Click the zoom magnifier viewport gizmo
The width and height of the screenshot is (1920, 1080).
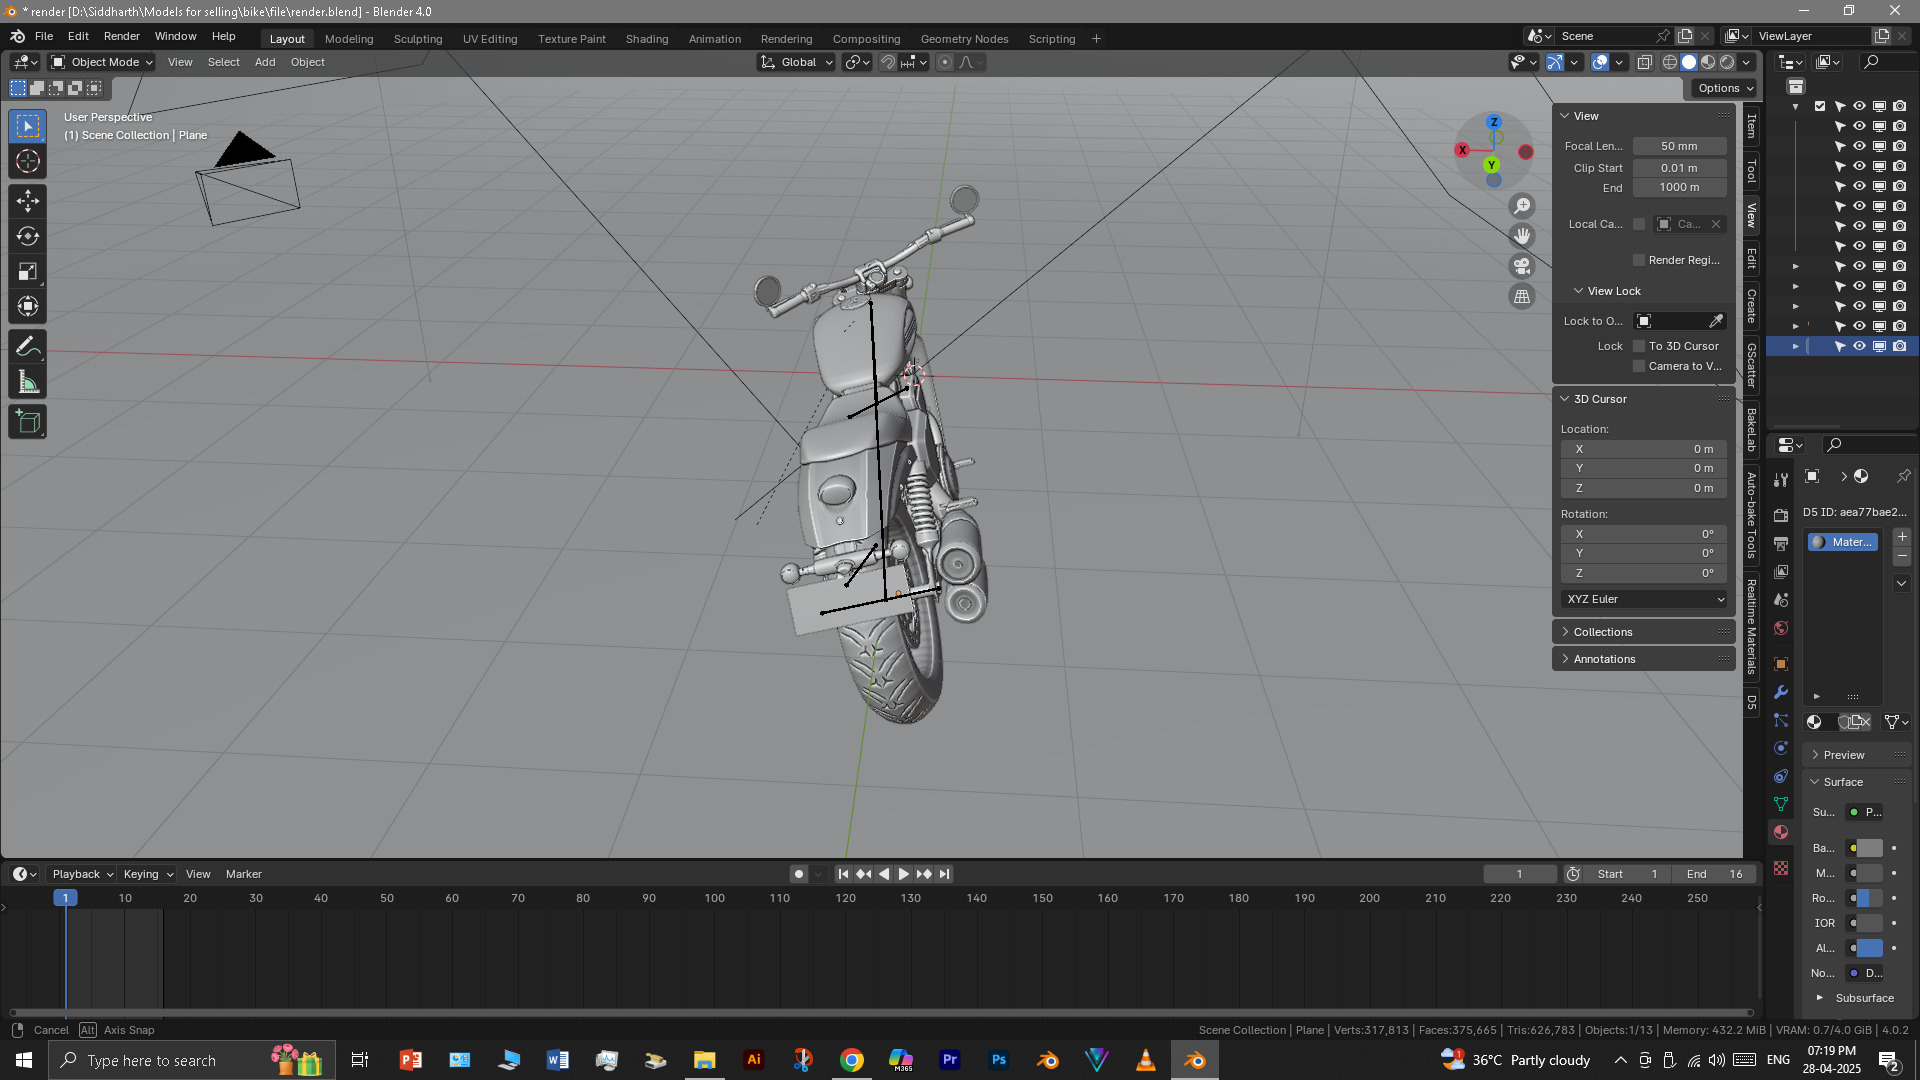pyautogui.click(x=1522, y=206)
